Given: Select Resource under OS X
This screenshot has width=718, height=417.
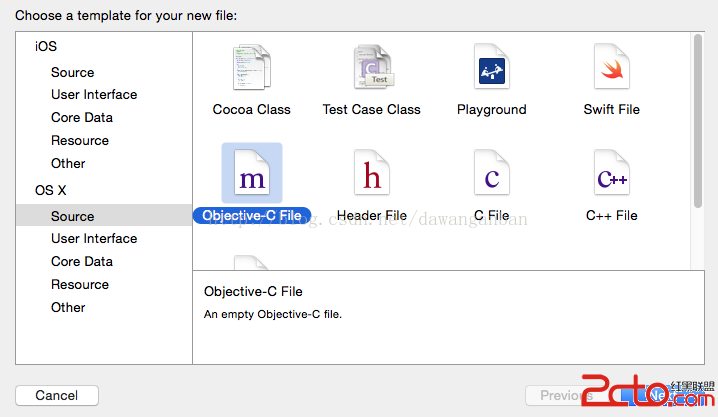Looking at the screenshot, I should 80,284.
